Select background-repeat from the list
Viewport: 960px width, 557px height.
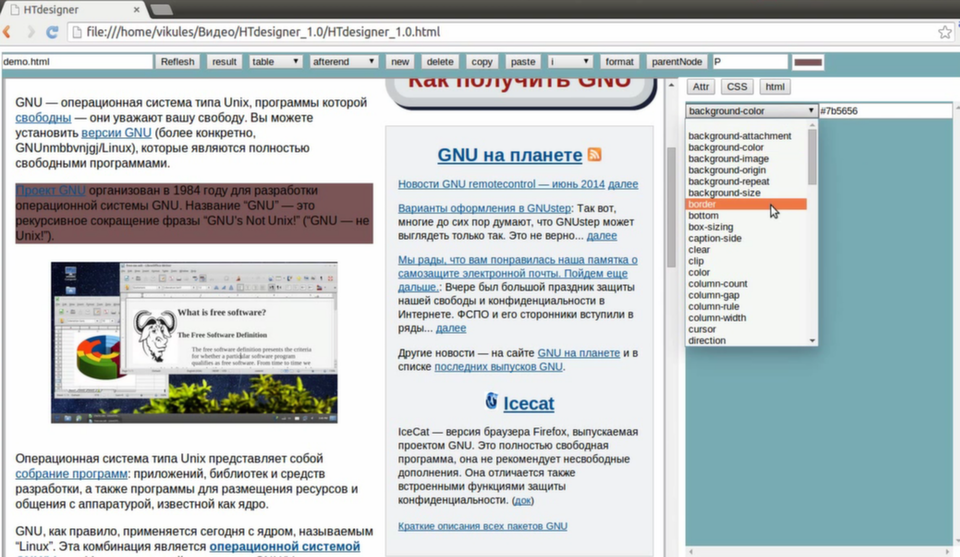pos(729,181)
